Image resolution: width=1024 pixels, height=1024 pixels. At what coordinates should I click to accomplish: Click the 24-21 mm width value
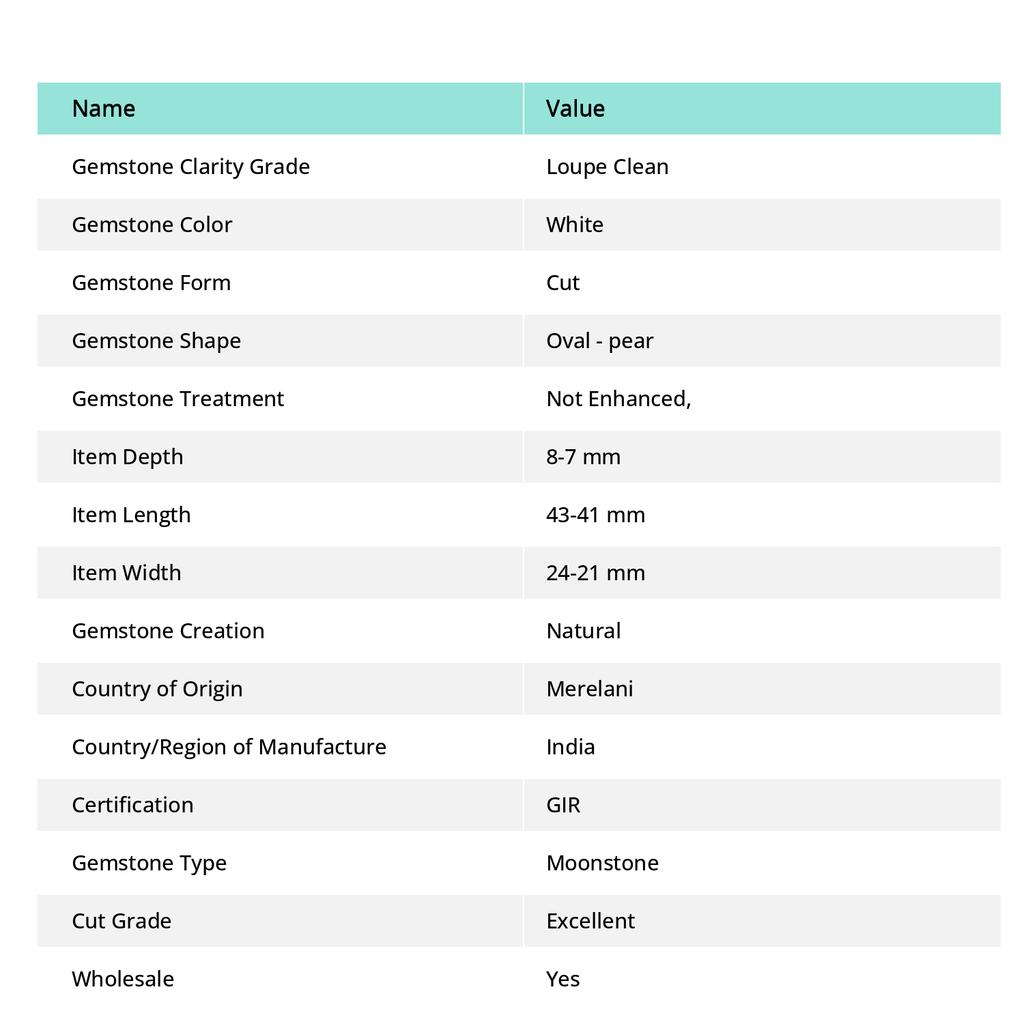[x=595, y=572]
